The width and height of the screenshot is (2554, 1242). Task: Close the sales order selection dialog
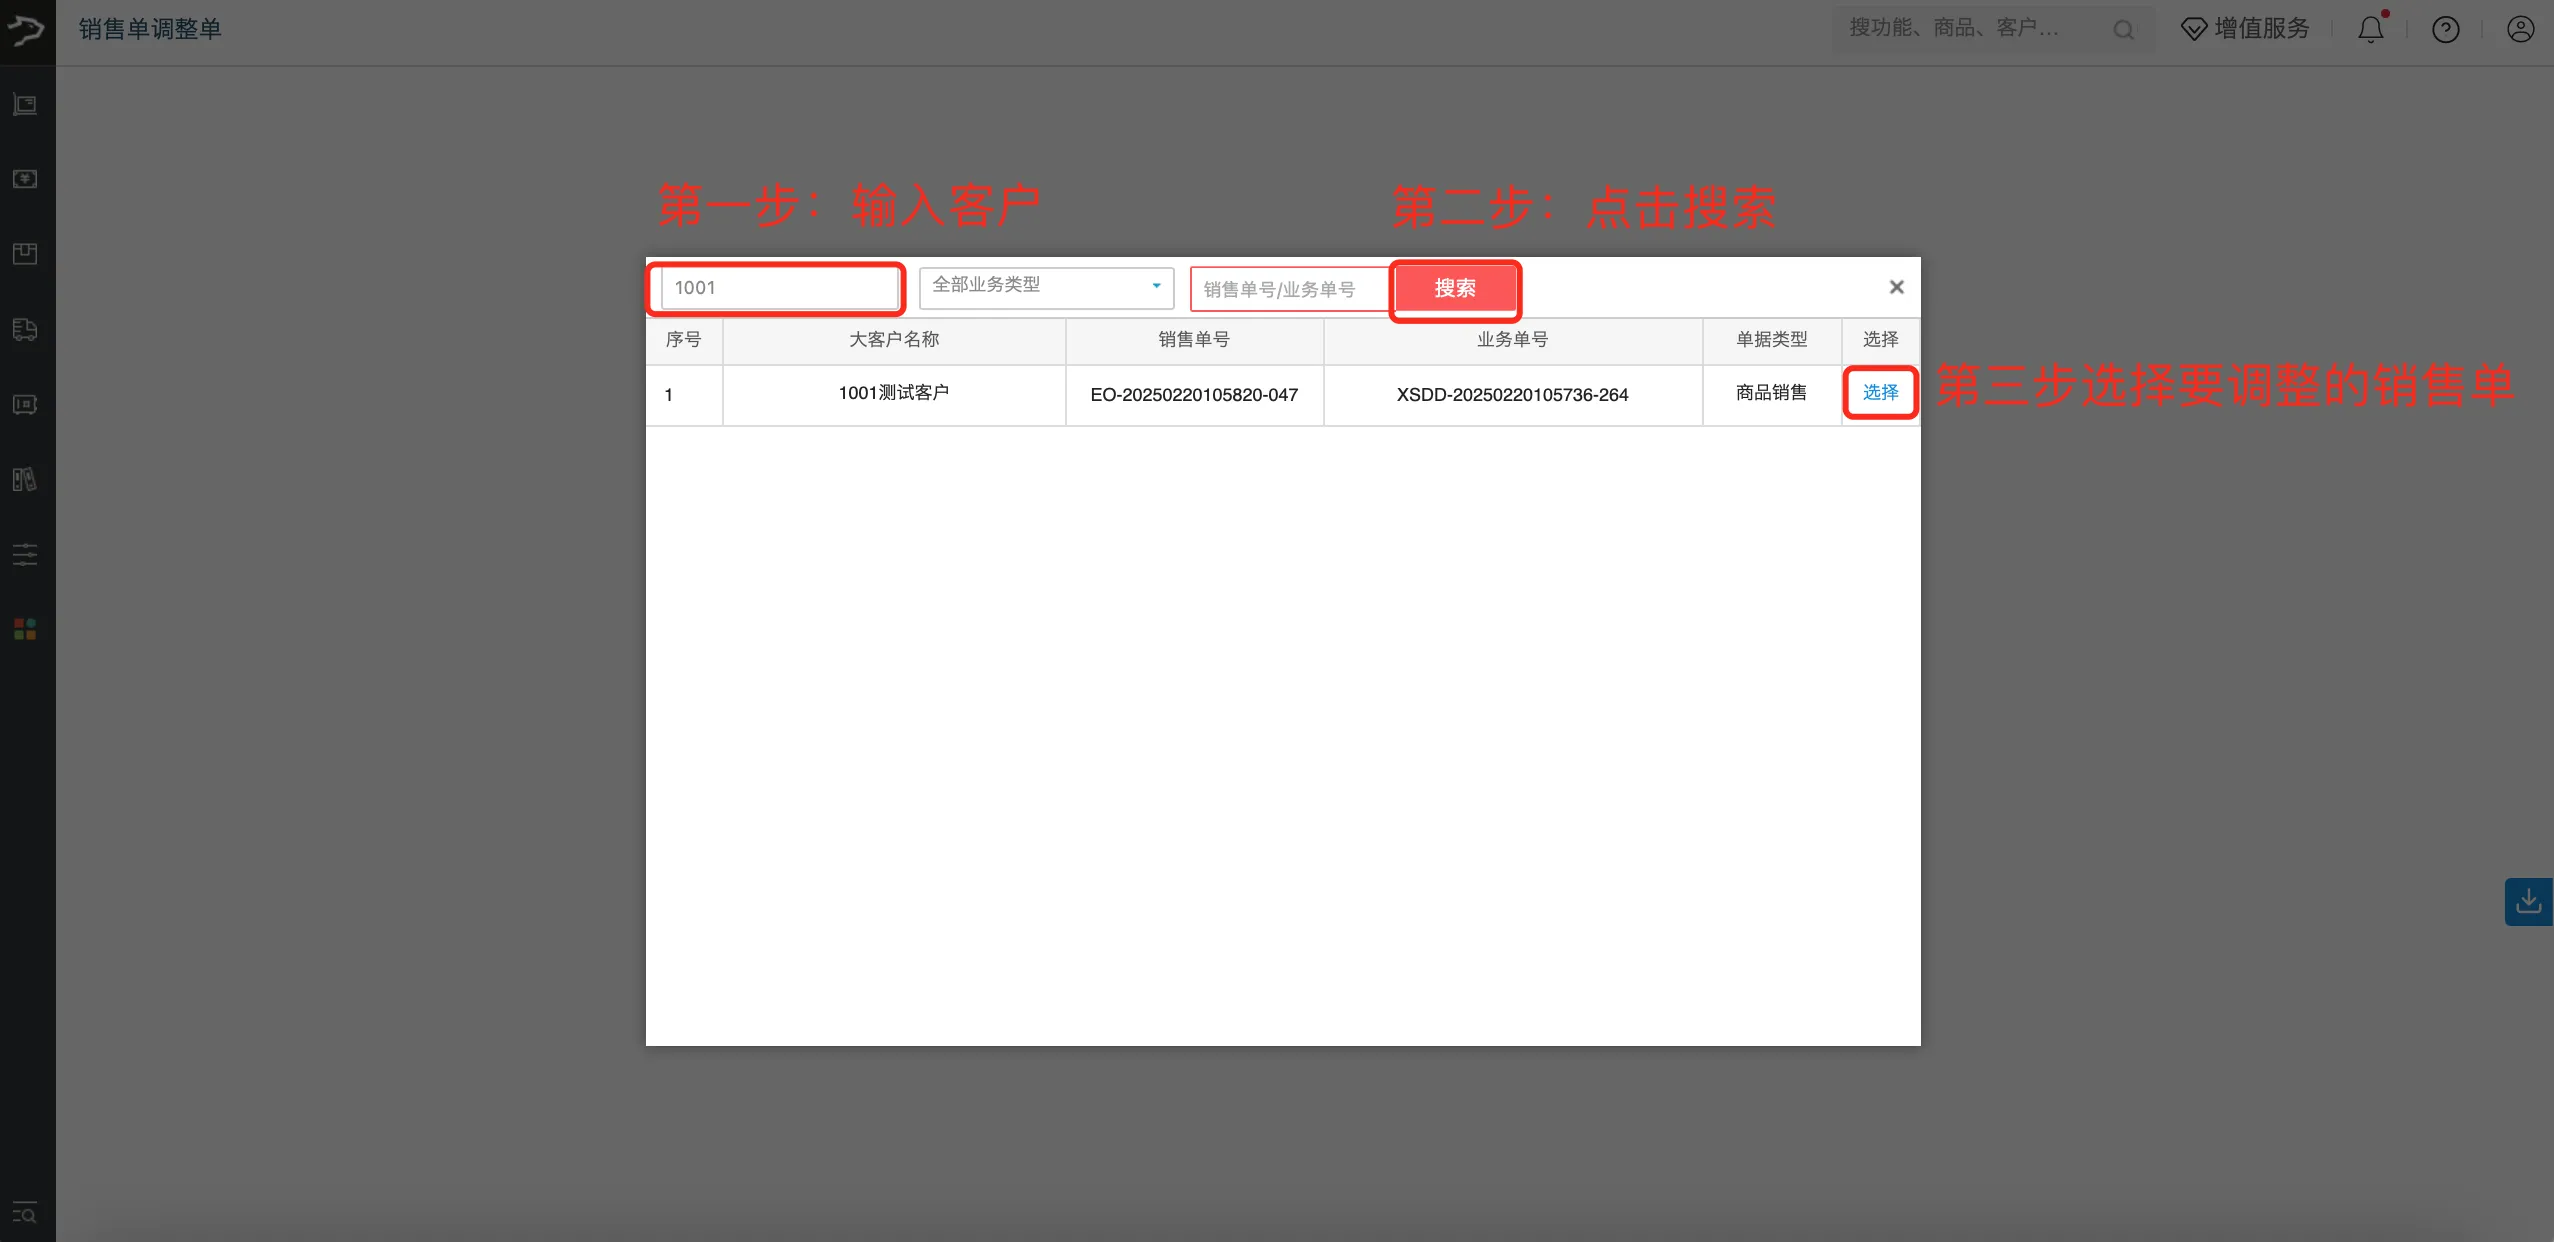1896,287
